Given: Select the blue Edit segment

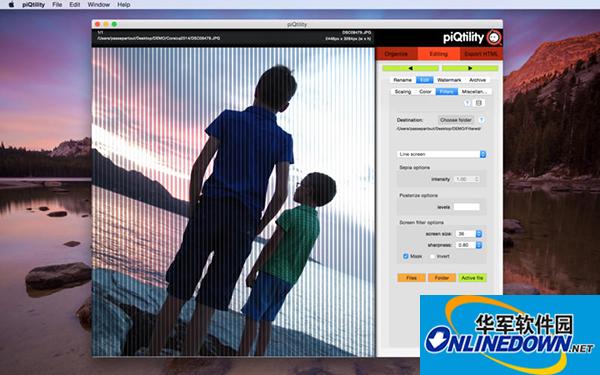Looking at the screenshot, I should click(x=424, y=80).
